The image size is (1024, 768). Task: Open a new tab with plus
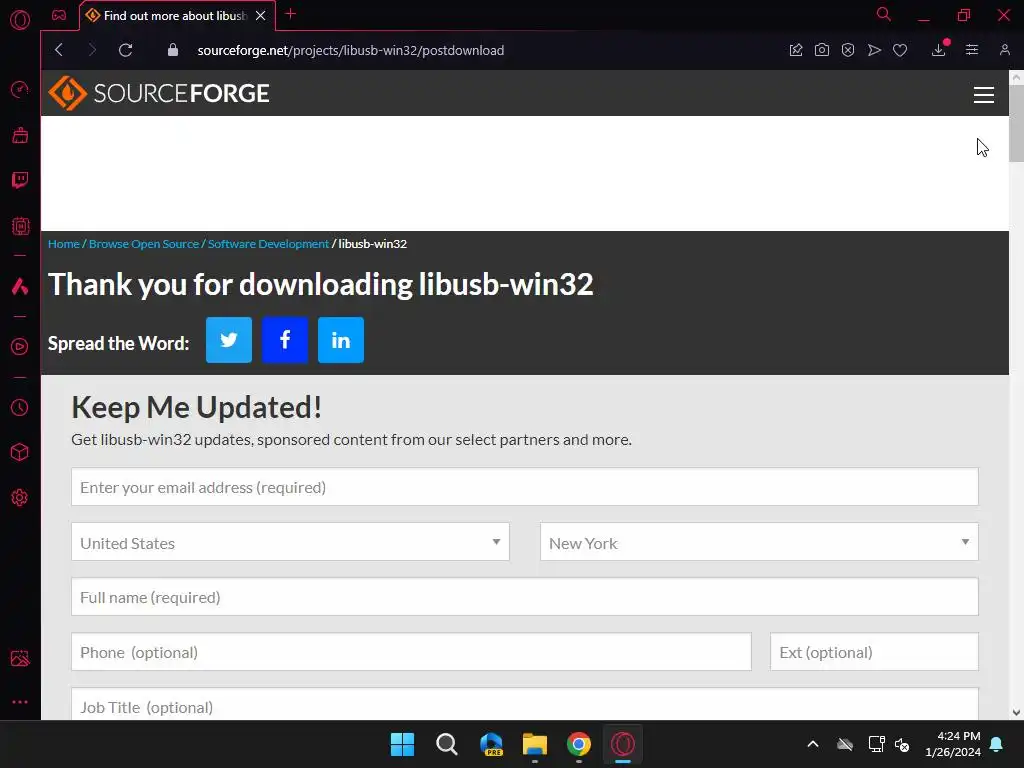click(x=291, y=14)
